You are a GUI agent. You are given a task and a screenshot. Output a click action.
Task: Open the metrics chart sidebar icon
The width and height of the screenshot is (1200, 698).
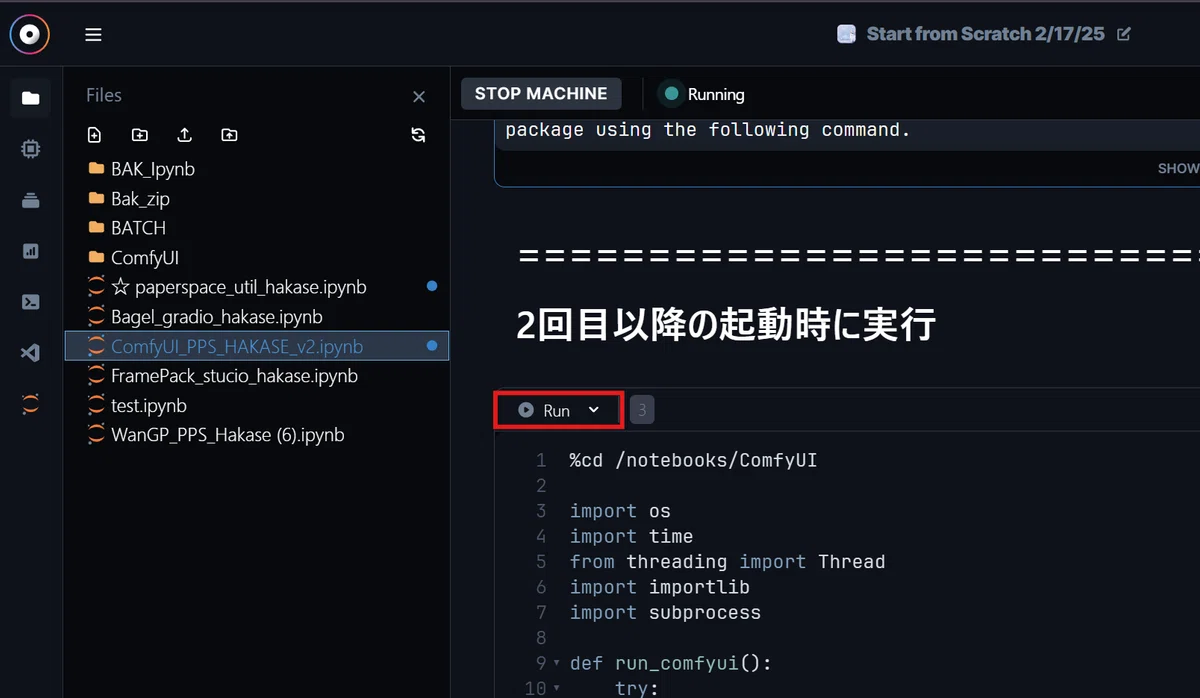pyautogui.click(x=30, y=251)
